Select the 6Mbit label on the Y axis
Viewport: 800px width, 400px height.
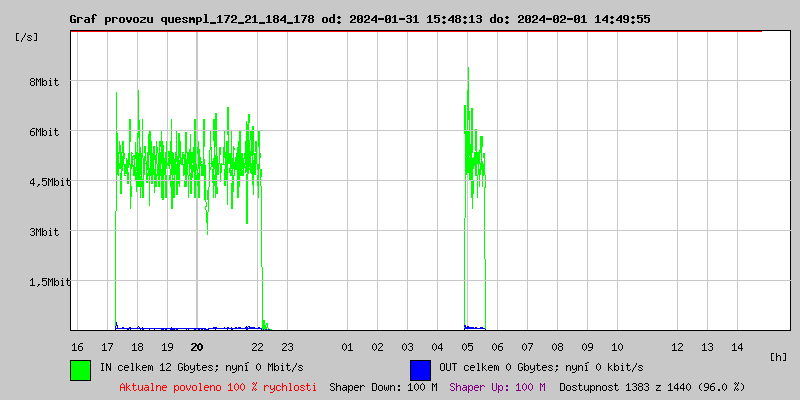coord(44,132)
